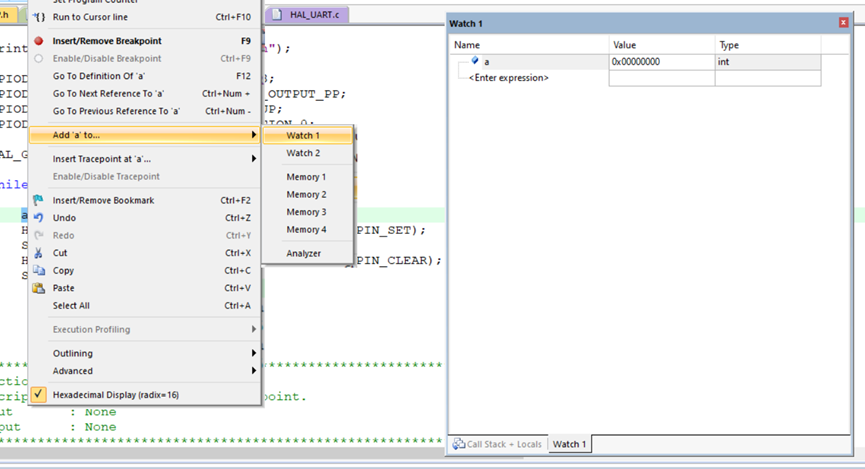Click the Undo arrow icon
This screenshot has height=469, width=865.
coord(39,218)
